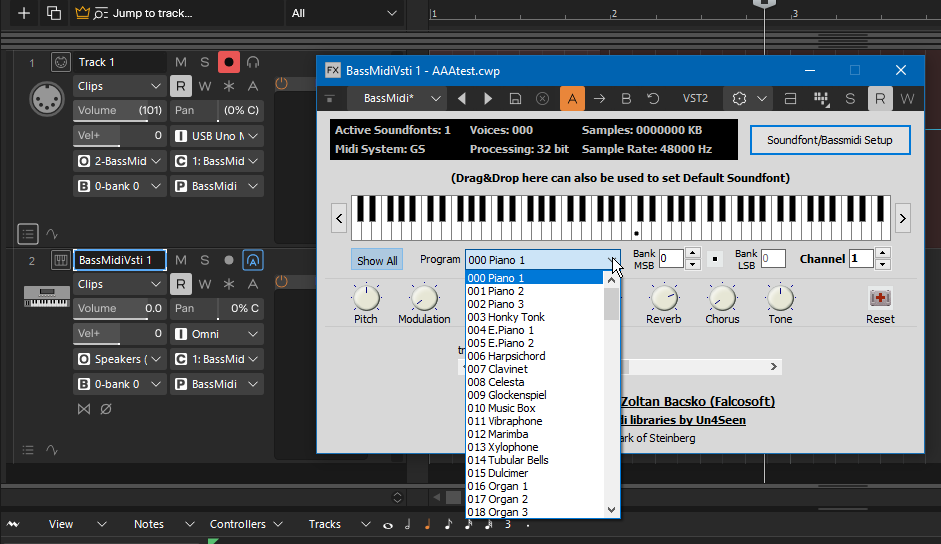Mute Track 1
The image size is (941, 544).
point(181,62)
